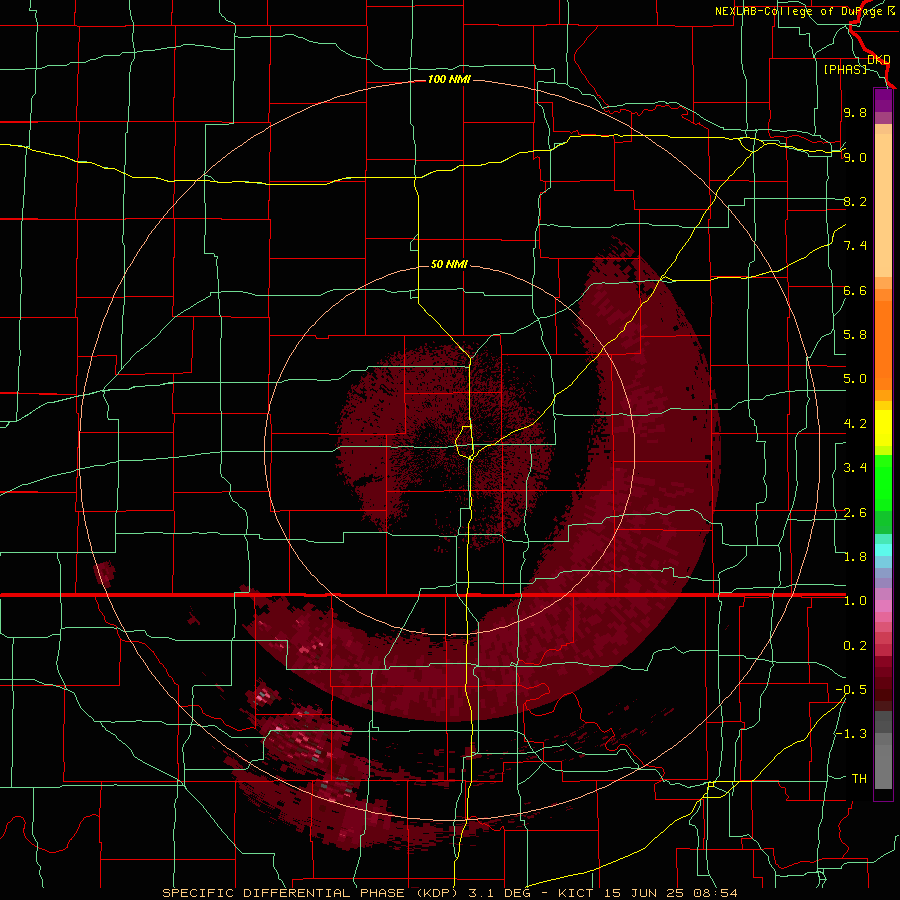Screen dimensions: 900x900
Task: Click the purple segment atop the color bar
Action: pyautogui.click(x=883, y=100)
